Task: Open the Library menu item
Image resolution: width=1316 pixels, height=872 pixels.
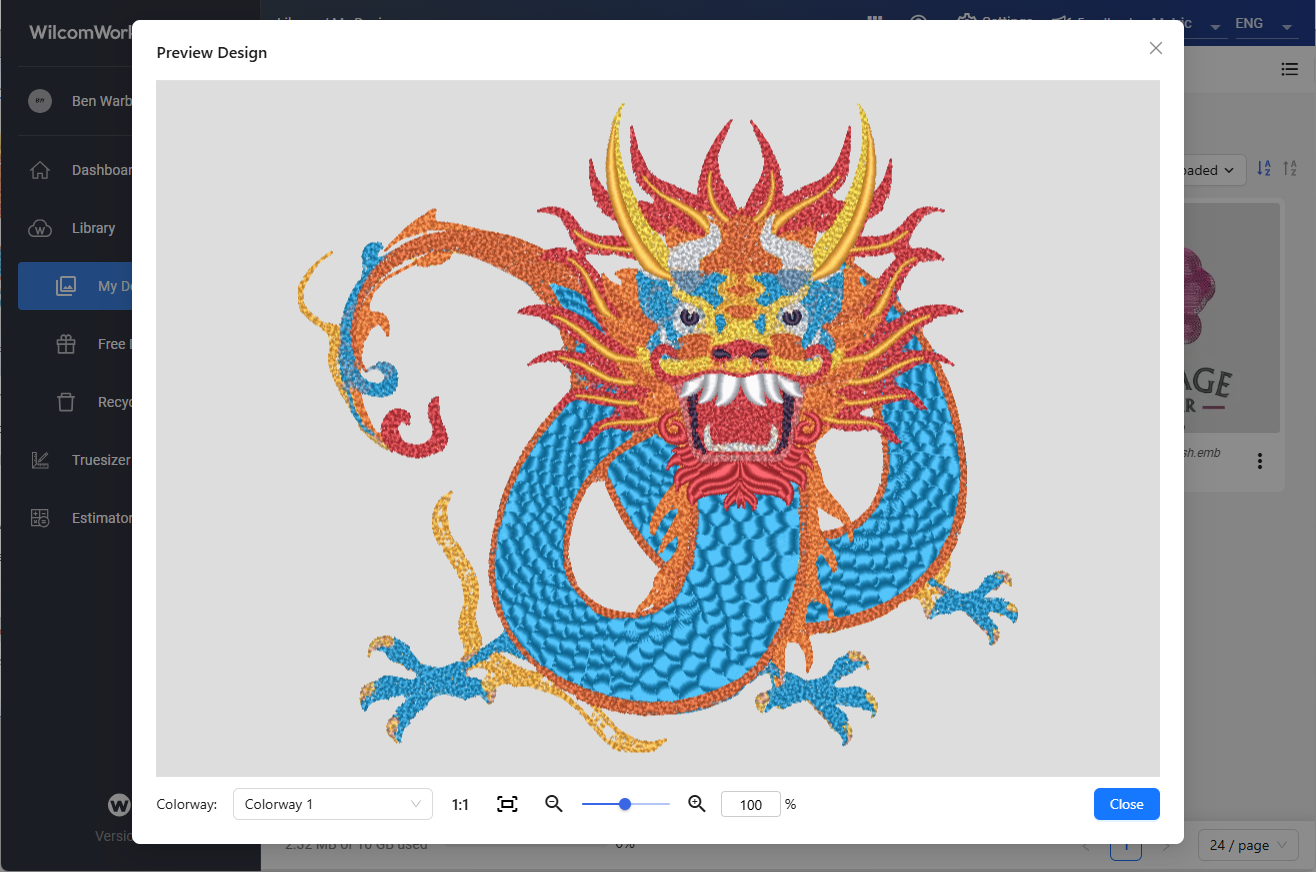Action: (x=93, y=228)
